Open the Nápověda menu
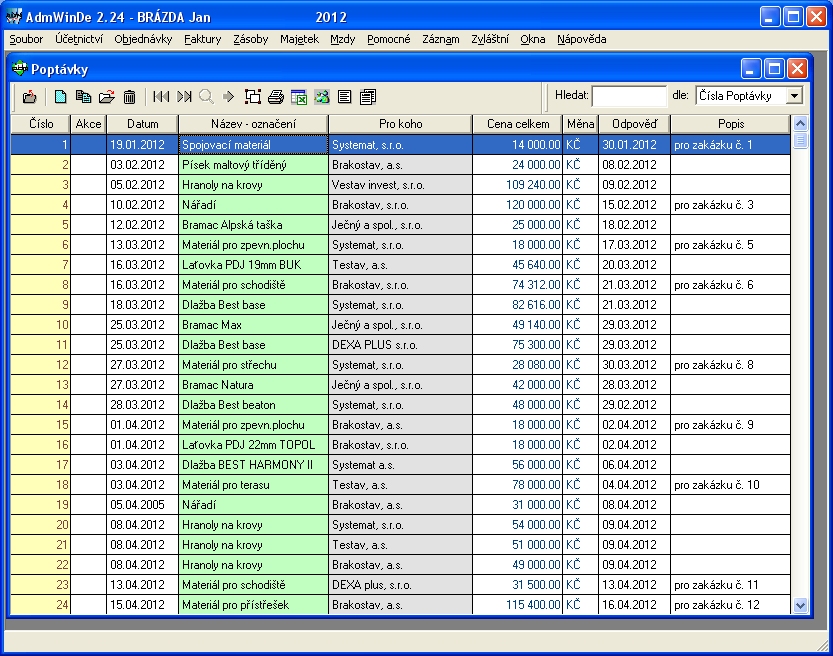 pyautogui.click(x=582, y=39)
